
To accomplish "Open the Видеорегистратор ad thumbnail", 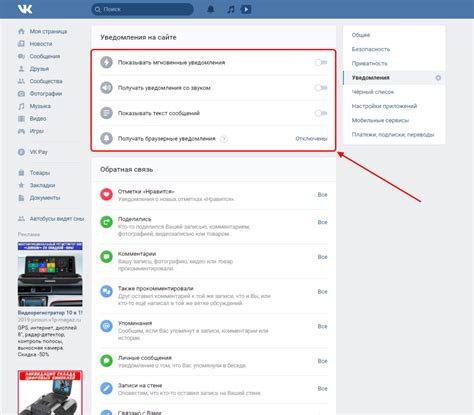I will click(x=50, y=274).
